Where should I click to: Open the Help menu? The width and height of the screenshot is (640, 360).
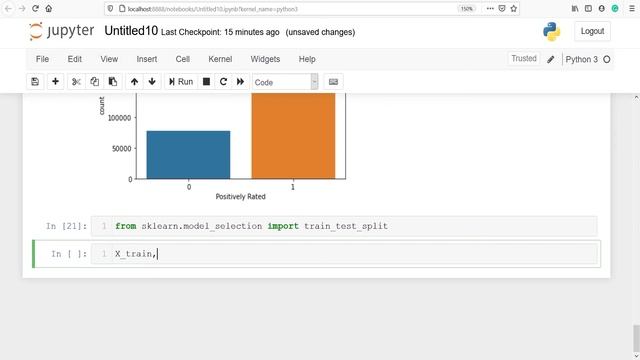coord(307,59)
